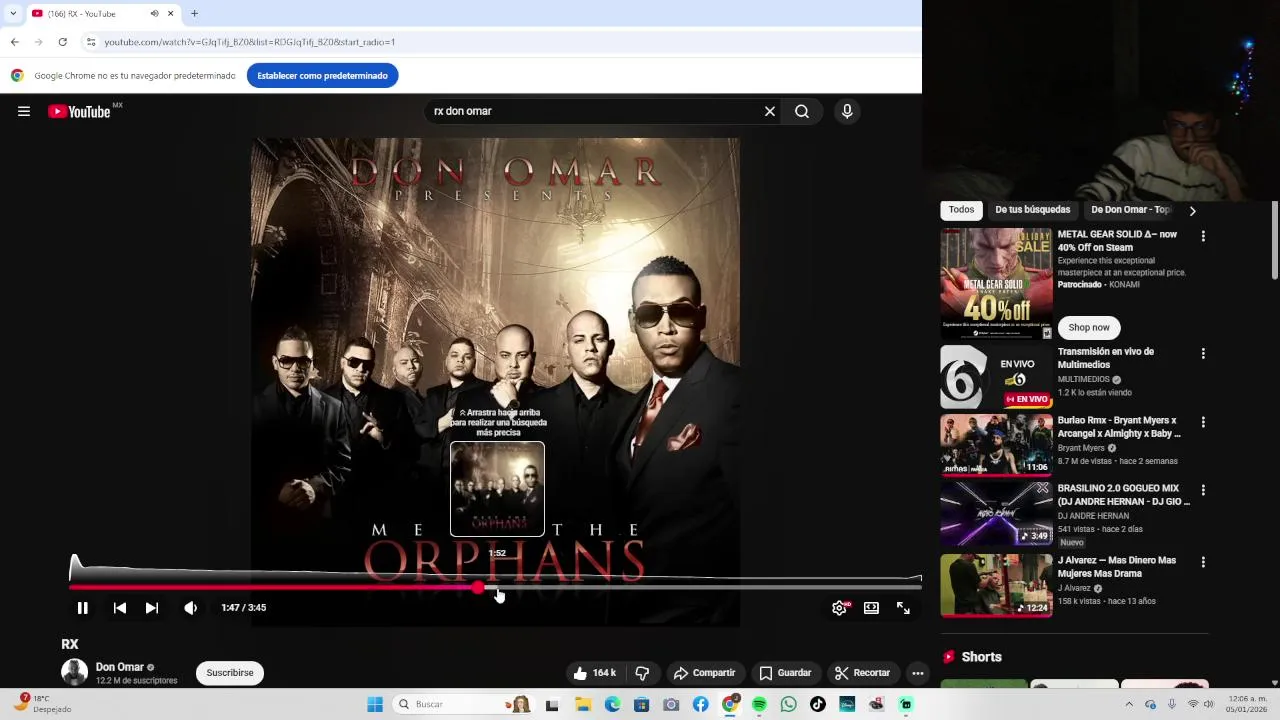Open options for Metal Gear Solid ad

pos(1203,236)
